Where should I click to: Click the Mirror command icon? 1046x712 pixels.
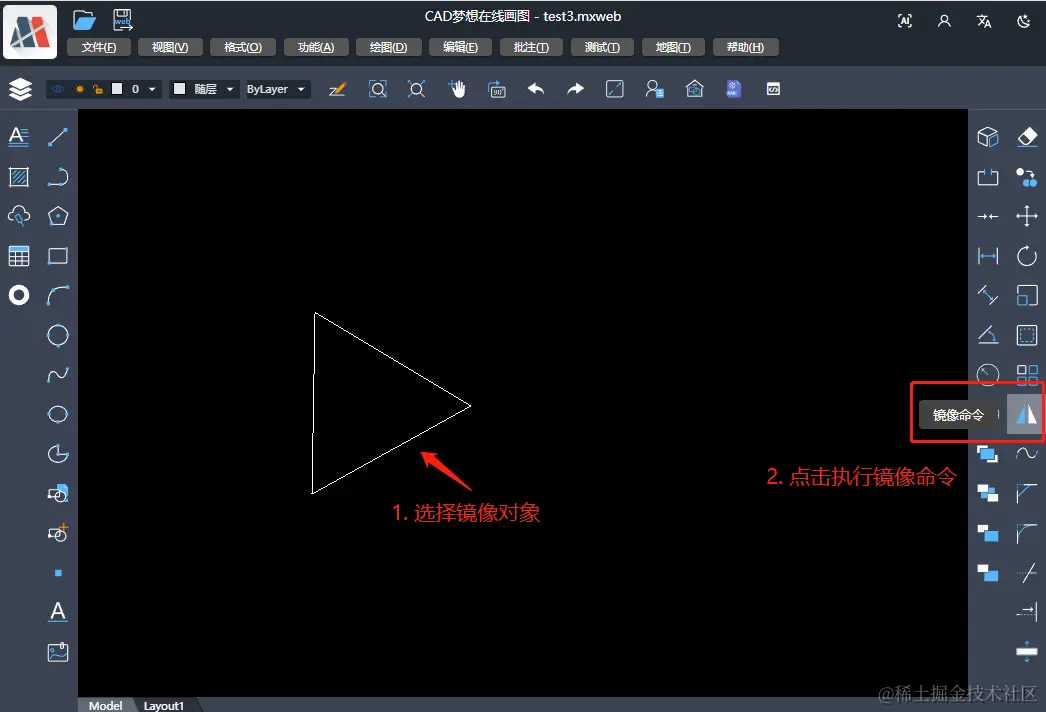click(x=1026, y=414)
